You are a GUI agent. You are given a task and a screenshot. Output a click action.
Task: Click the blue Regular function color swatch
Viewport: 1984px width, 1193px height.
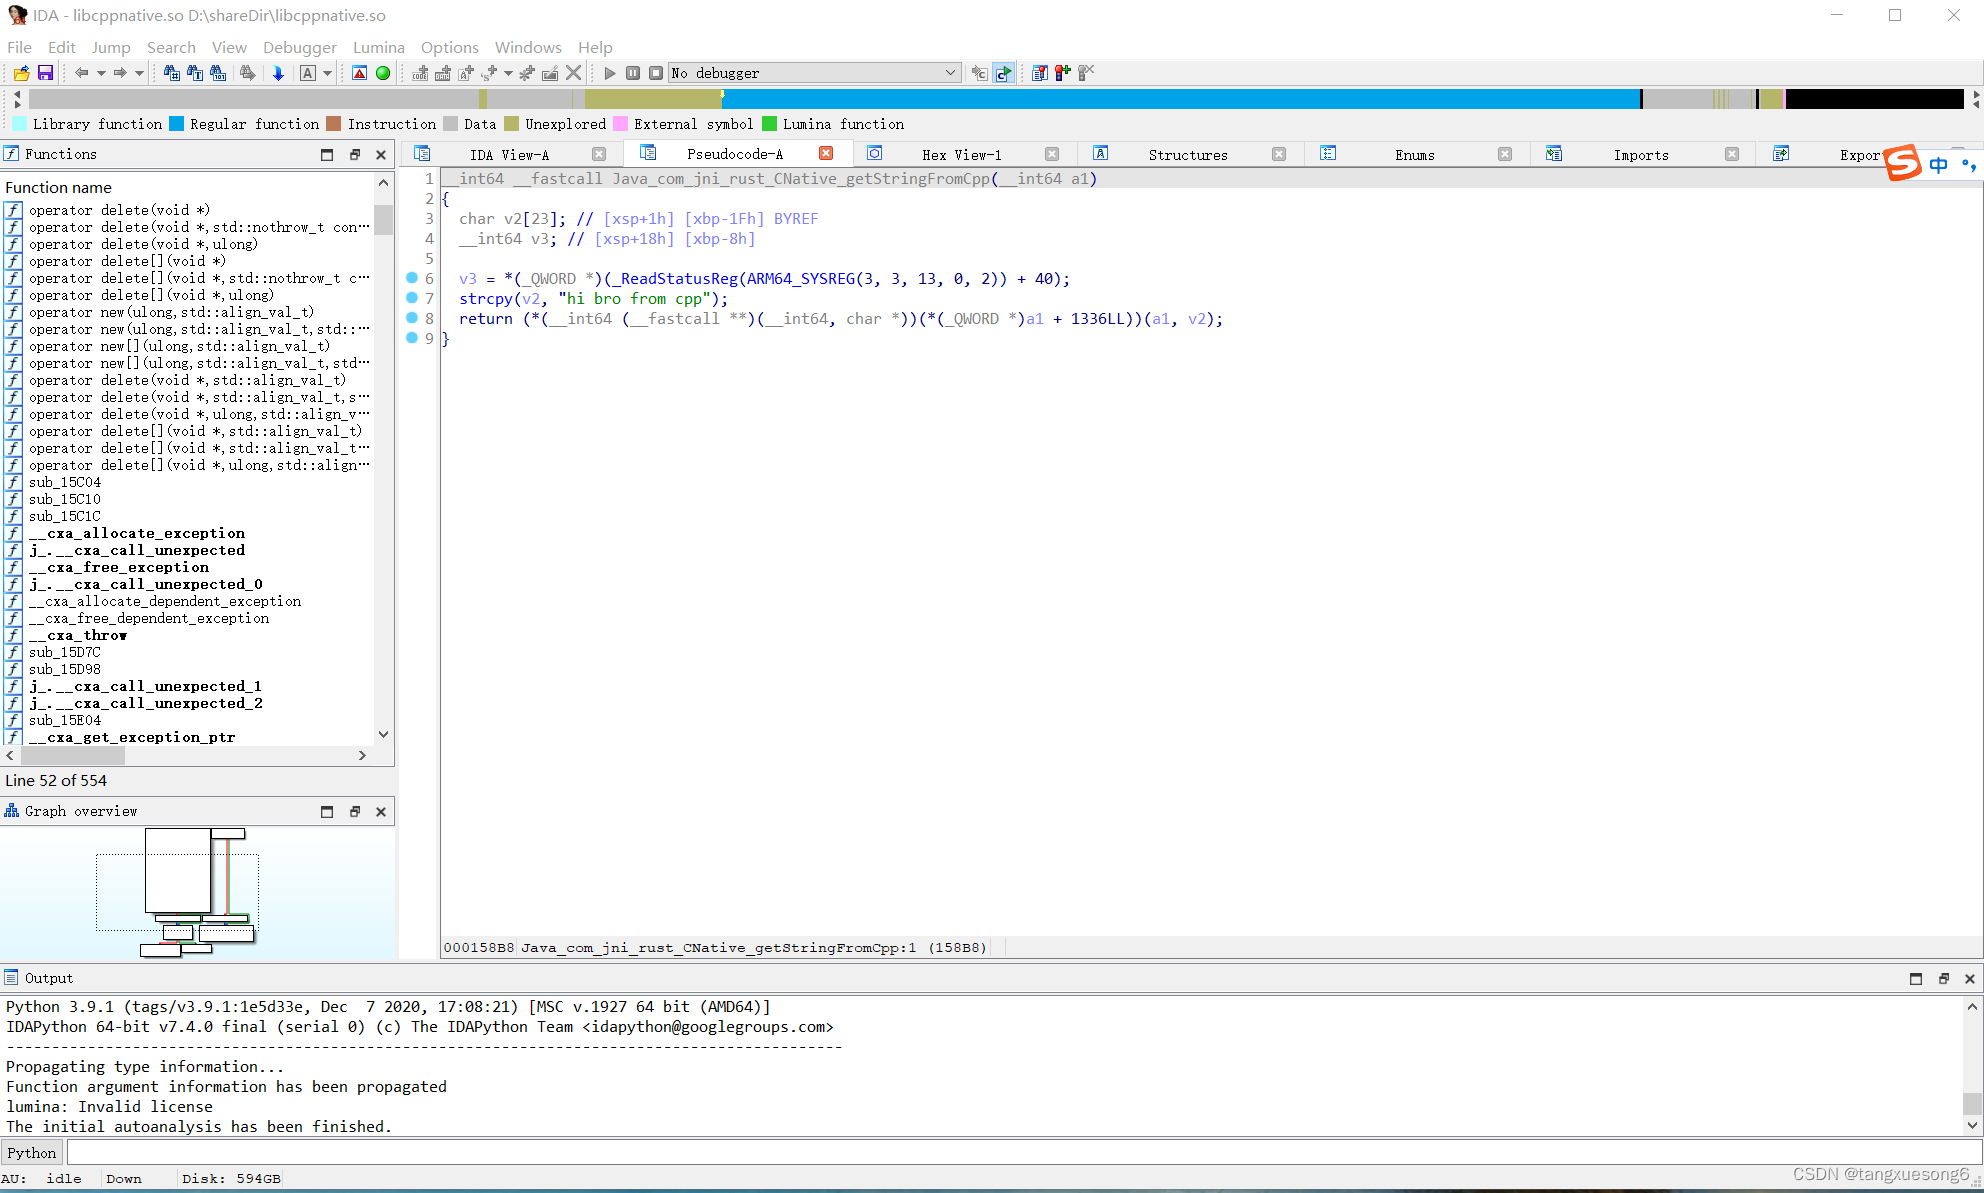[177, 124]
